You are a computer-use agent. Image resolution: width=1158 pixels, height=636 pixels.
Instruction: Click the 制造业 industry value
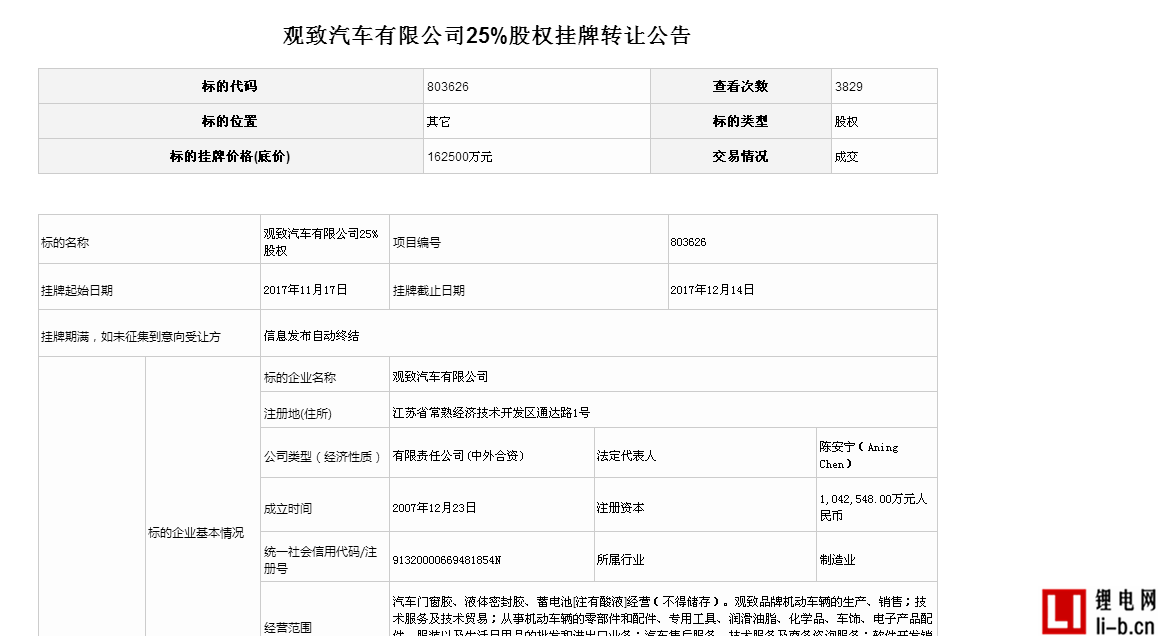pos(837,560)
